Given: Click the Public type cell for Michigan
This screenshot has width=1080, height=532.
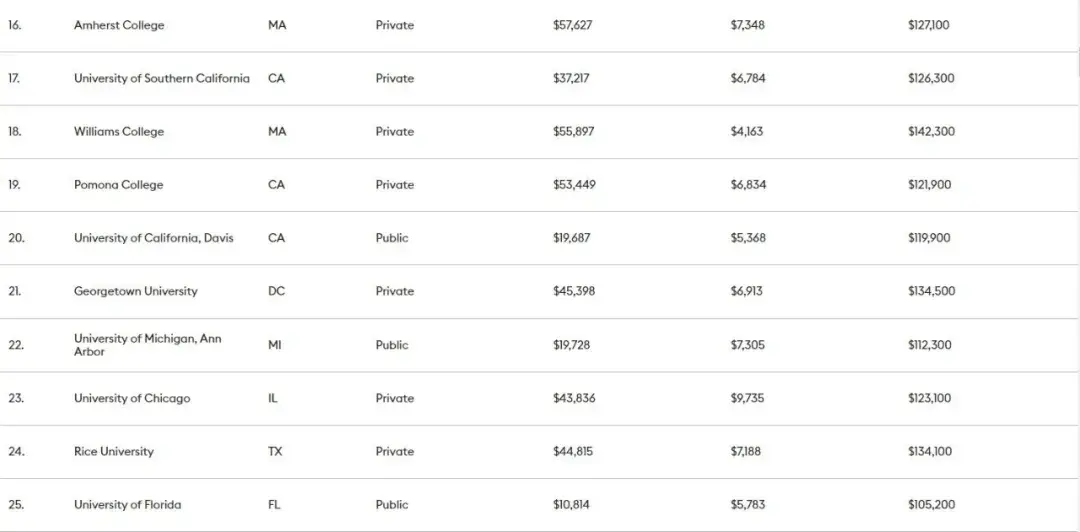Looking at the screenshot, I should (392, 345).
